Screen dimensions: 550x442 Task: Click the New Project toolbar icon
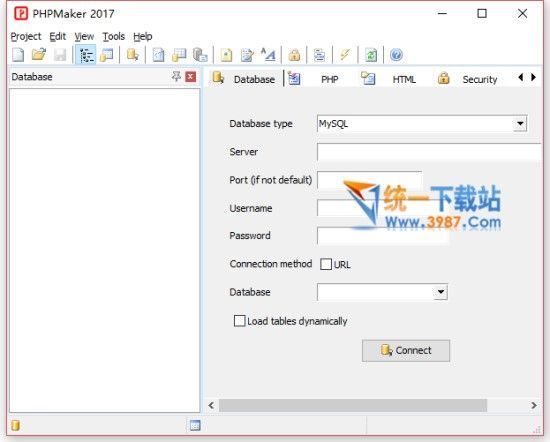point(18,55)
